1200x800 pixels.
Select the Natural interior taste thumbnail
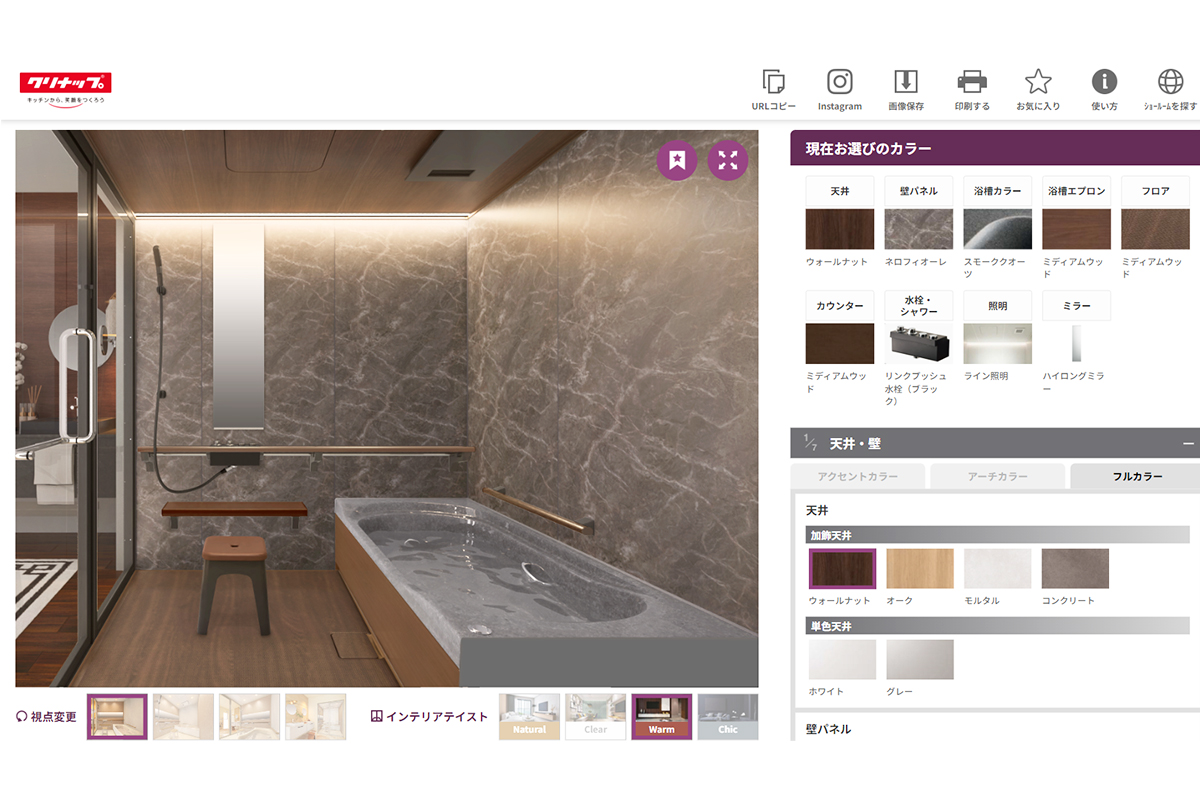pyautogui.click(x=529, y=717)
